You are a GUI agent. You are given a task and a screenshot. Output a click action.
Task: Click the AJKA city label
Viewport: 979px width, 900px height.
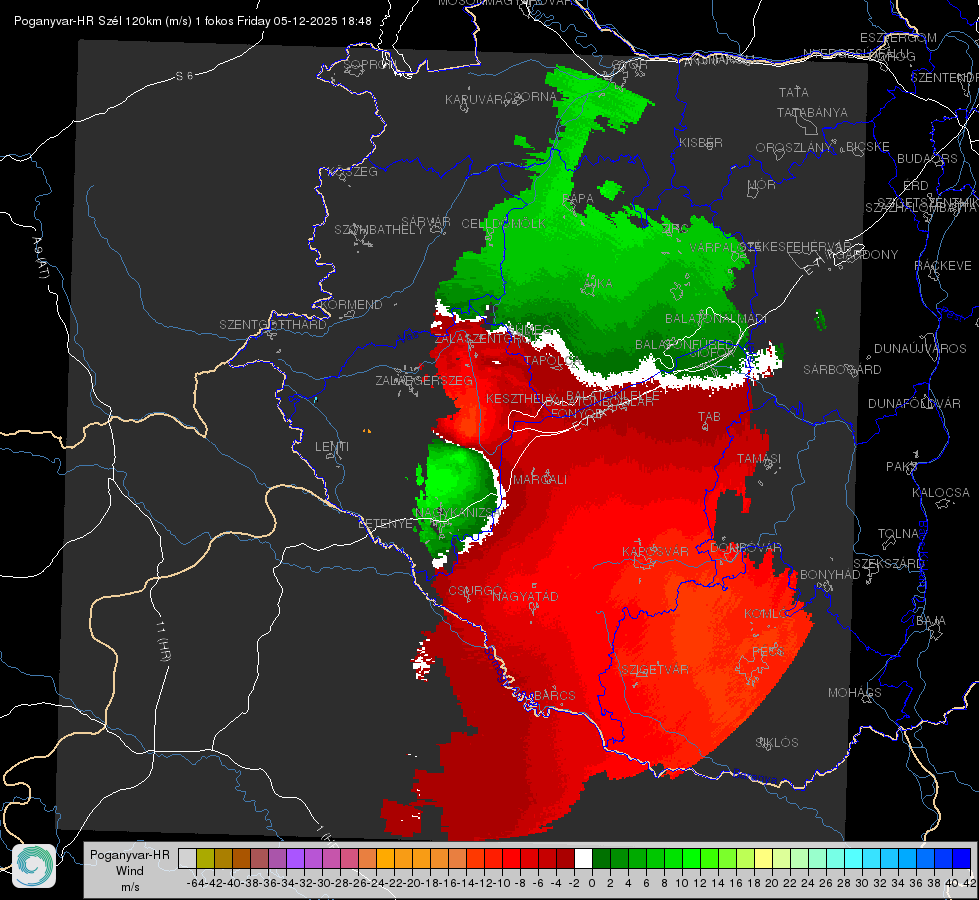point(597,284)
